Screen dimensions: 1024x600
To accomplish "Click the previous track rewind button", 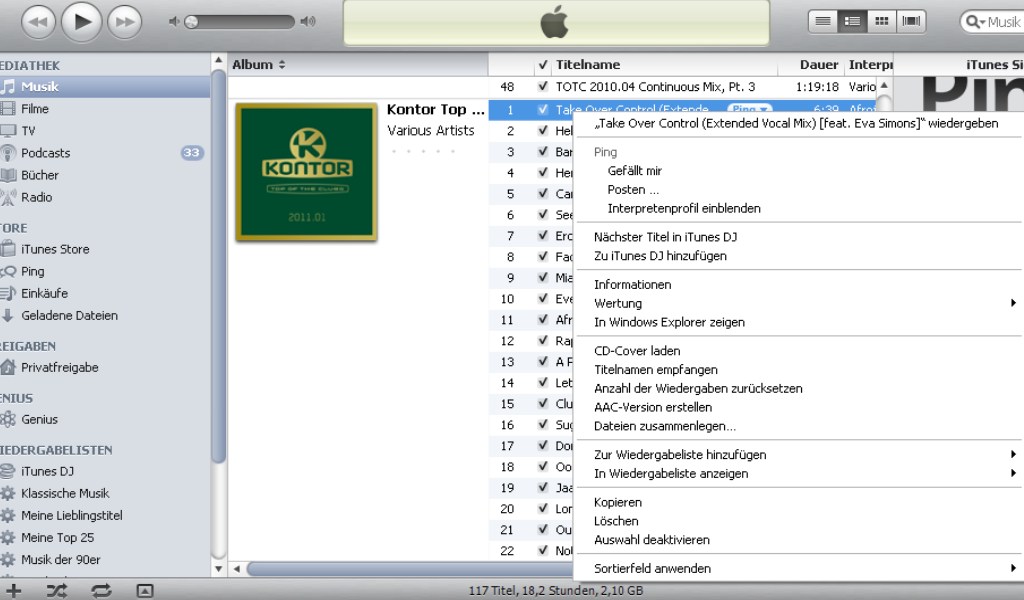I will (x=39, y=22).
